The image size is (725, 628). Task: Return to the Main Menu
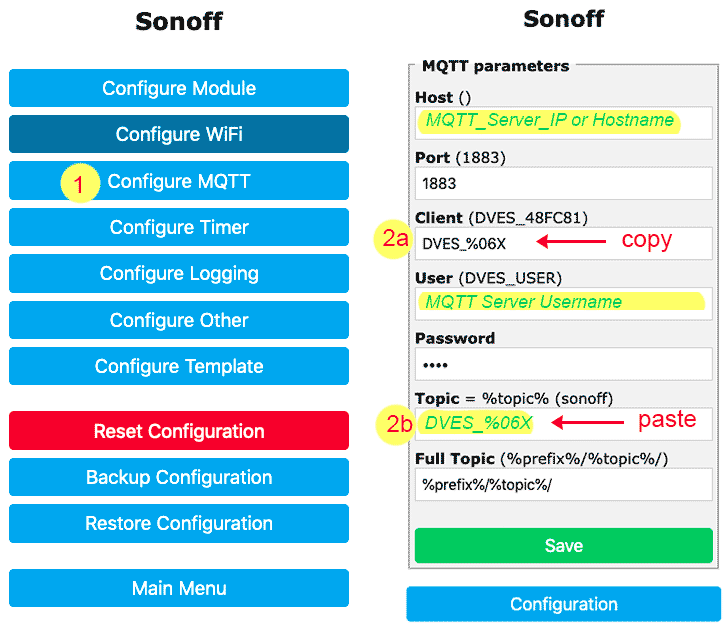(178, 588)
